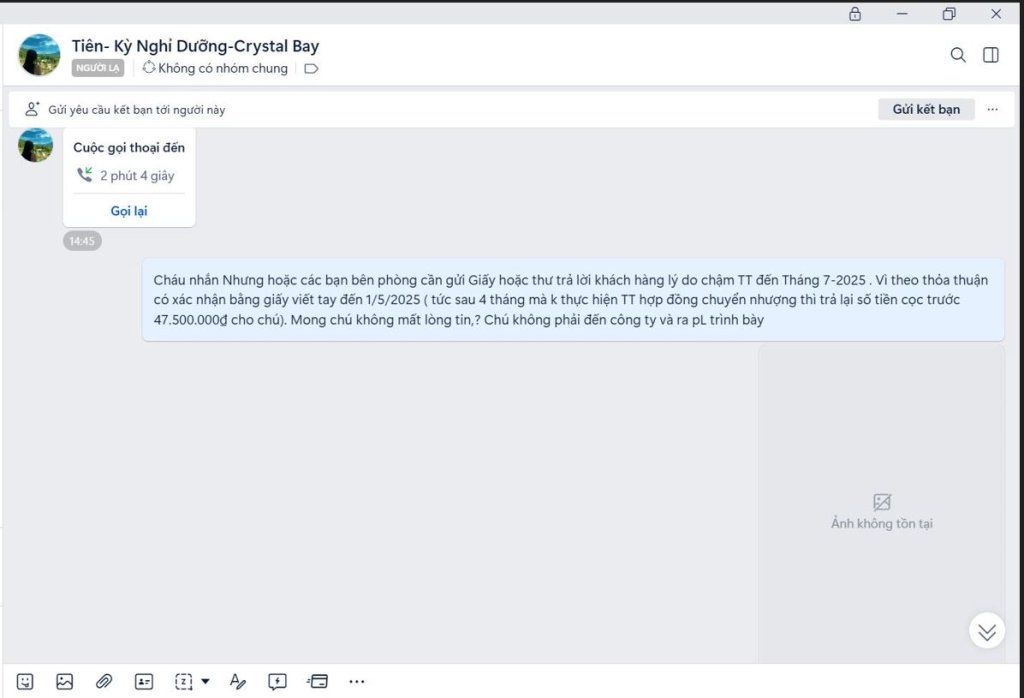Screen dimensions: 1024x698
Task: Send a contact card
Action: click(x=144, y=682)
